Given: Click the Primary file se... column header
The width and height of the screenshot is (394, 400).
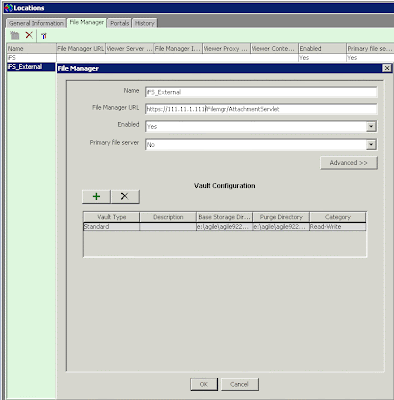Looking at the screenshot, I should click(370, 48).
